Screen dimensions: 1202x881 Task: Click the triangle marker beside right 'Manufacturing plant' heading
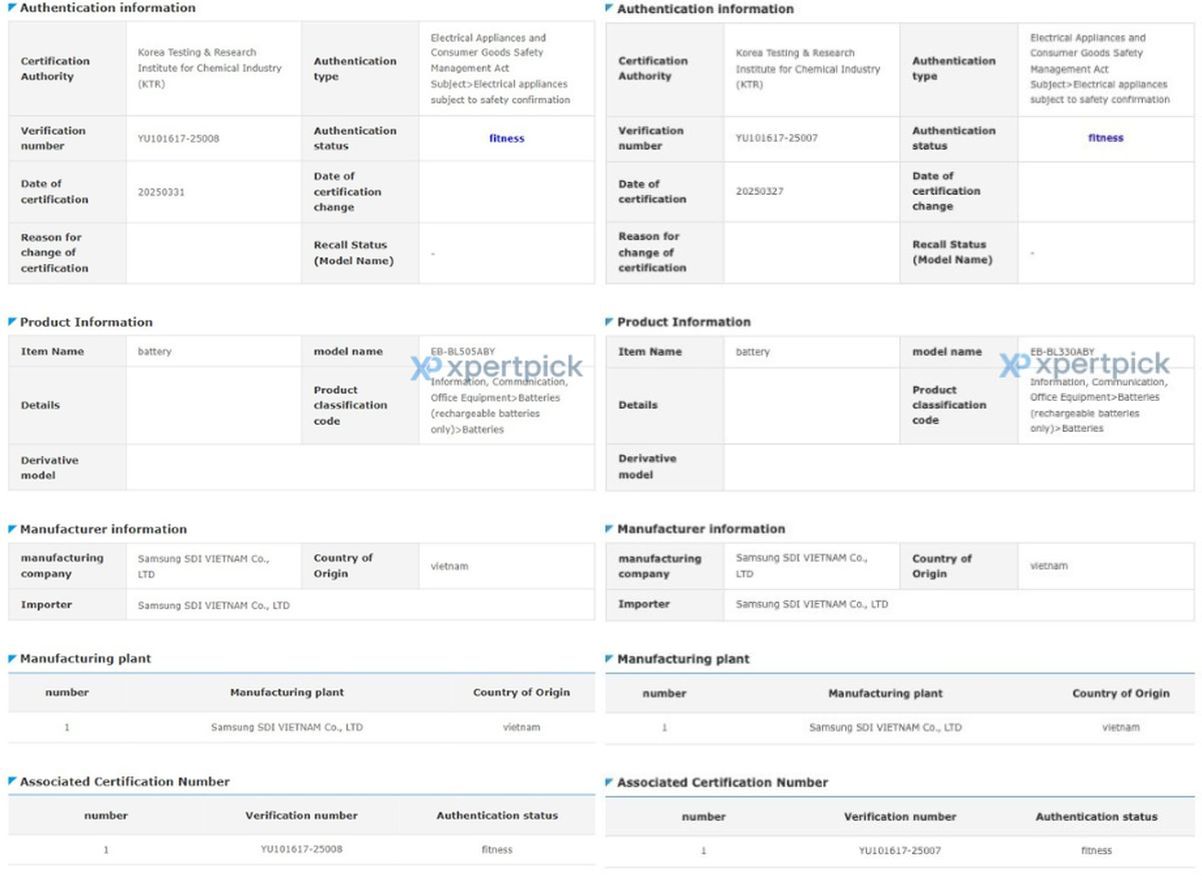point(610,659)
